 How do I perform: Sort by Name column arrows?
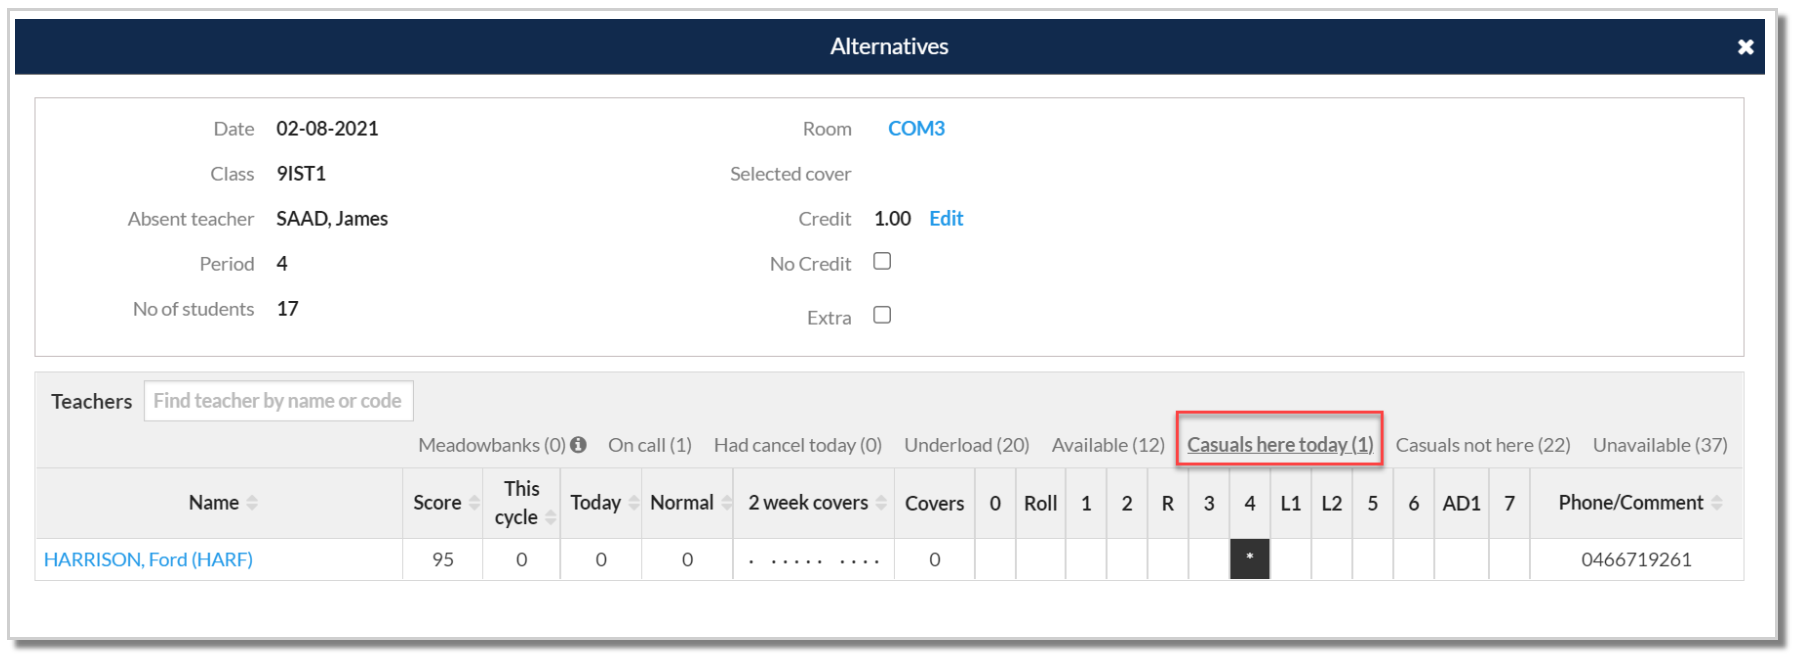(x=252, y=503)
